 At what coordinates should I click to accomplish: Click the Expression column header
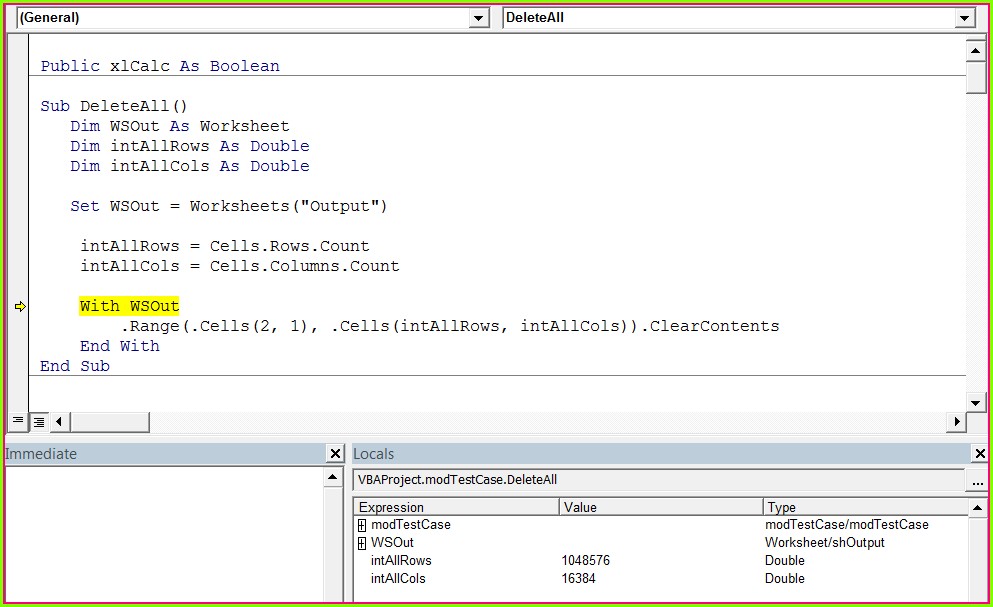tap(457, 507)
